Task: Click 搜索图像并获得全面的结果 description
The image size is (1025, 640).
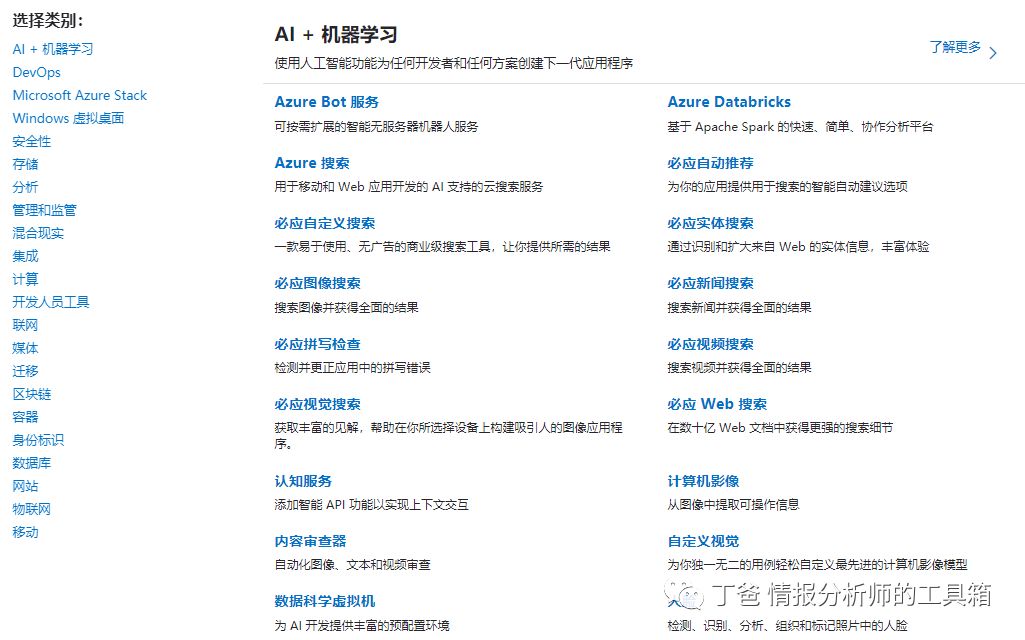Action: [x=346, y=307]
